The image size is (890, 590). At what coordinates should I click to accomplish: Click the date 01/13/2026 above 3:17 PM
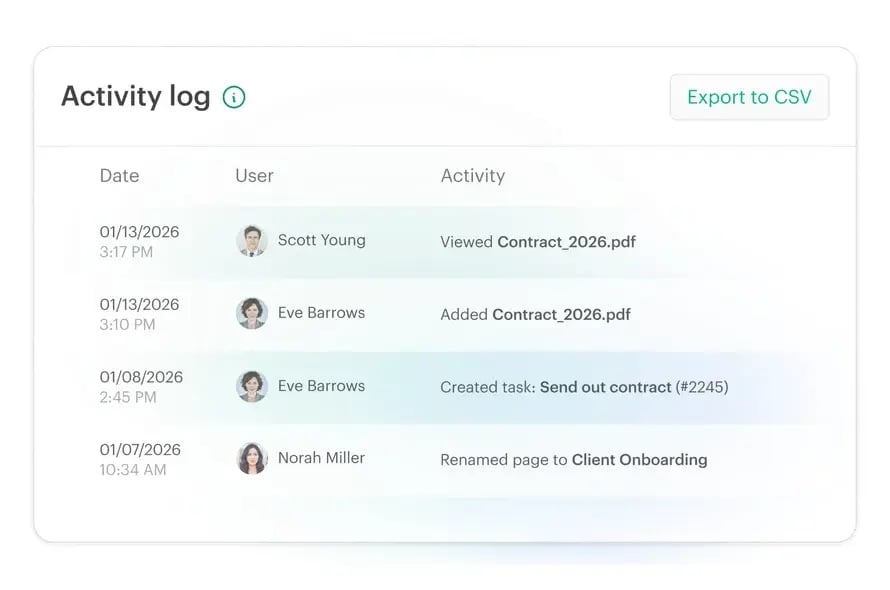[139, 232]
